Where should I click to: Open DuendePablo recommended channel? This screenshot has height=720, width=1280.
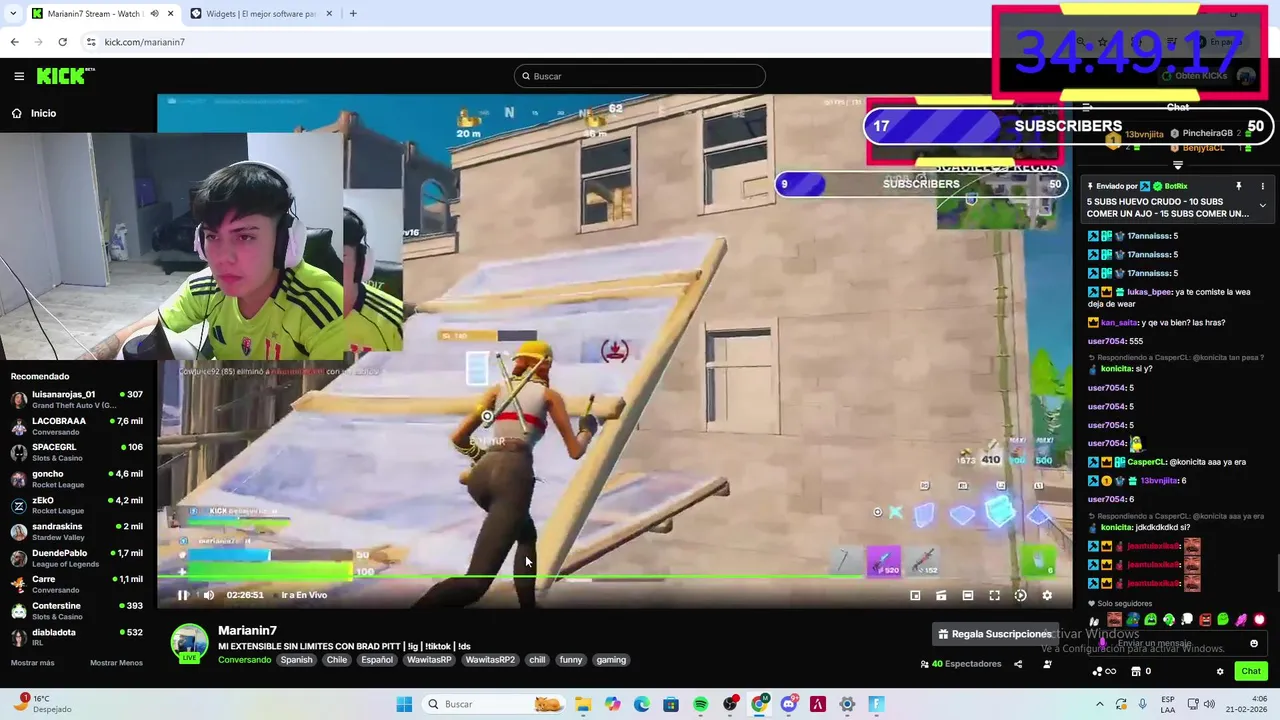(77, 558)
